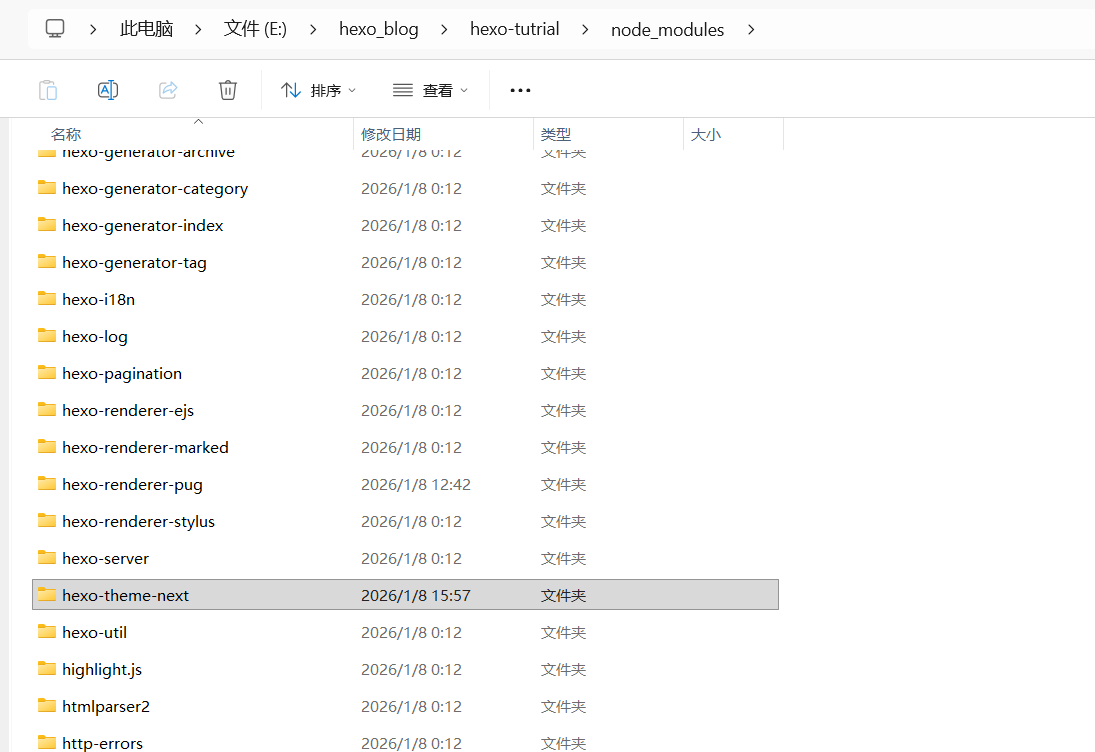Click the rename icon in toolbar
The width and height of the screenshot is (1095, 752).
tap(108, 90)
